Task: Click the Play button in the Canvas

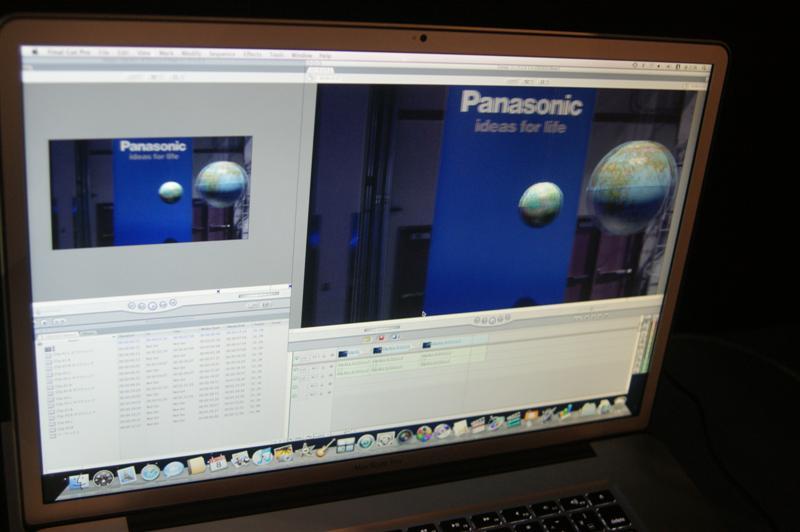Action: click(x=492, y=320)
